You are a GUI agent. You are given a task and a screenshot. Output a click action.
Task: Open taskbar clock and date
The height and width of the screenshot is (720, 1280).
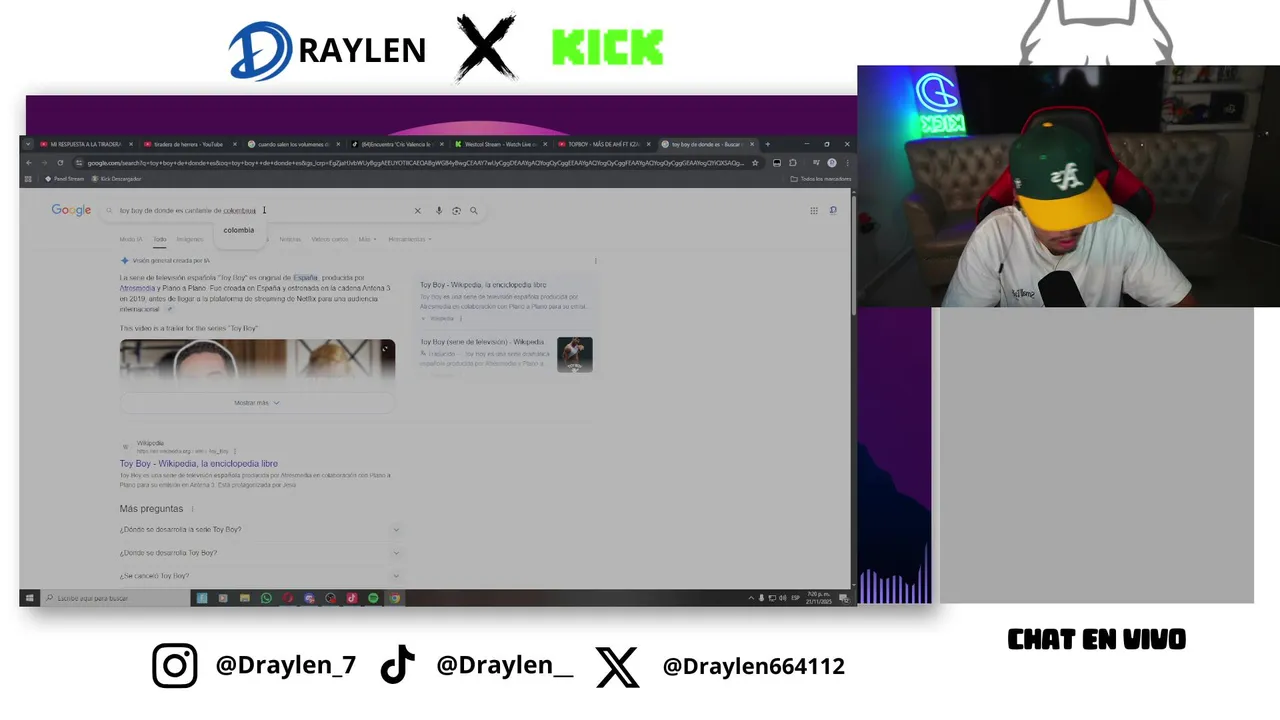[821, 598]
